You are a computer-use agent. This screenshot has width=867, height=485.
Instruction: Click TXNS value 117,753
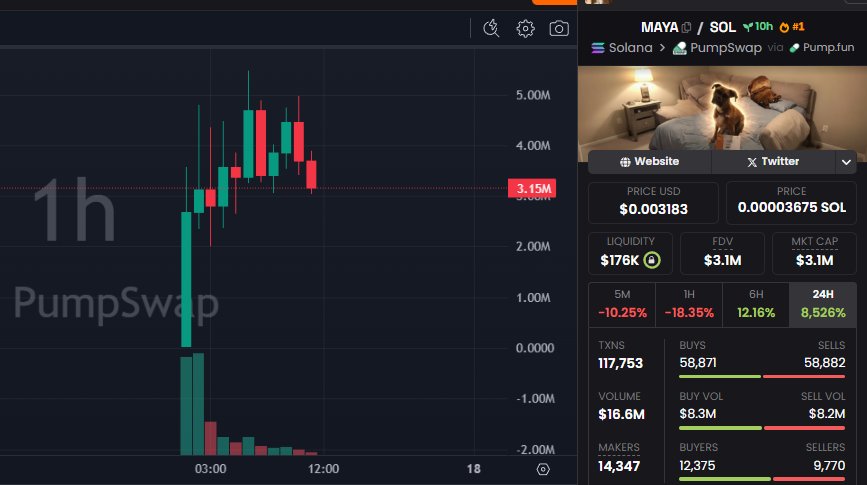click(x=620, y=363)
